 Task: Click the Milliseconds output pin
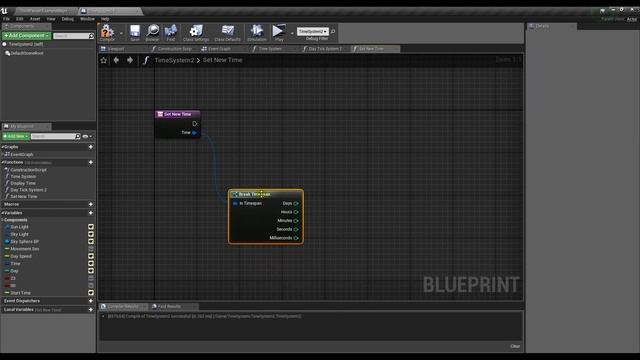[296, 238]
